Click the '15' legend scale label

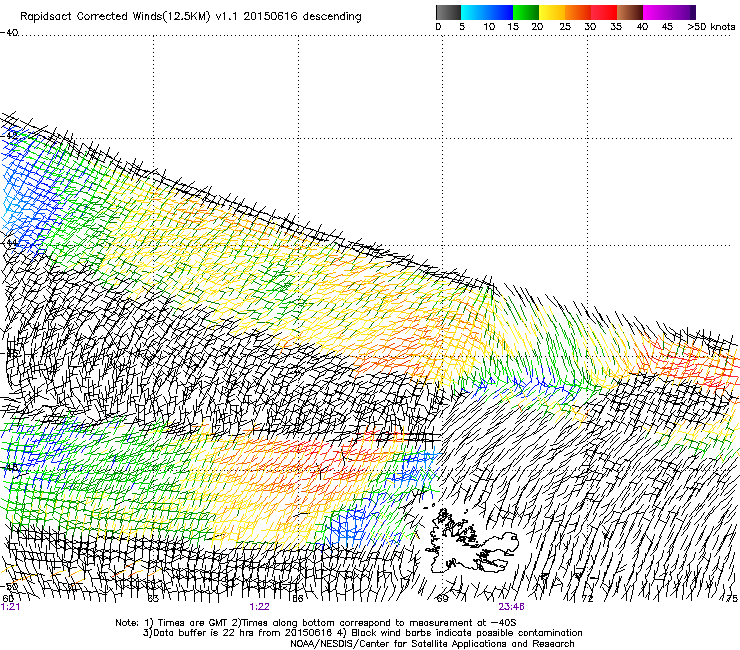click(513, 27)
